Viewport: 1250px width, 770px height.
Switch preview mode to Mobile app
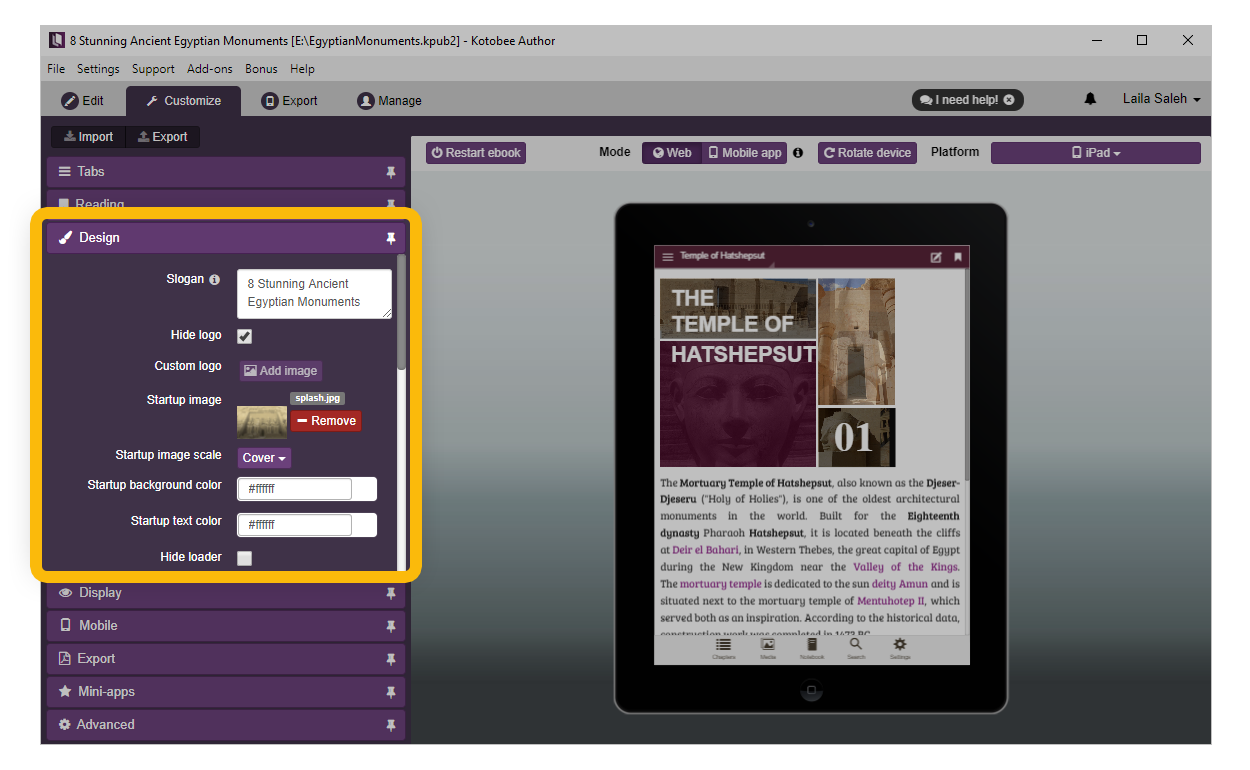(745, 153)
